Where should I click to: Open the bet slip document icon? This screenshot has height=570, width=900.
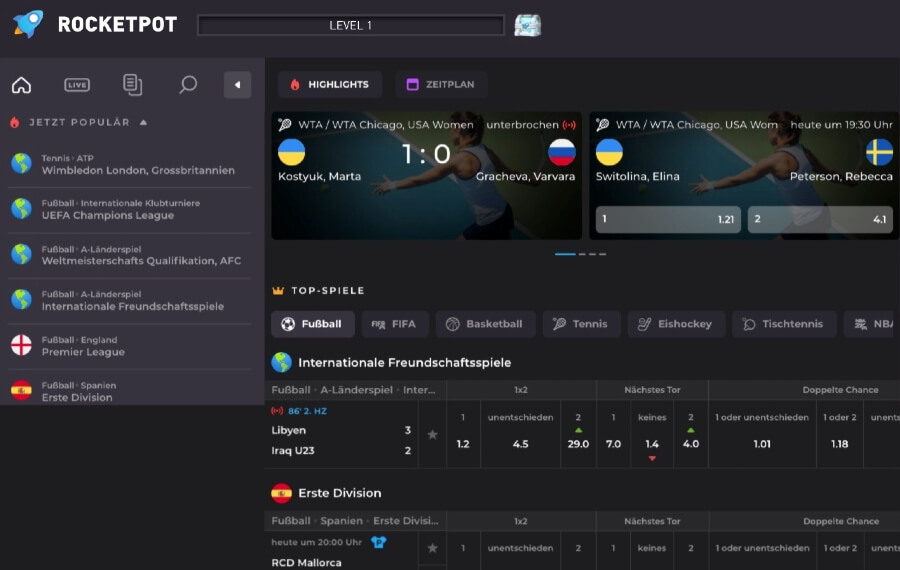[x=133, y=85]
